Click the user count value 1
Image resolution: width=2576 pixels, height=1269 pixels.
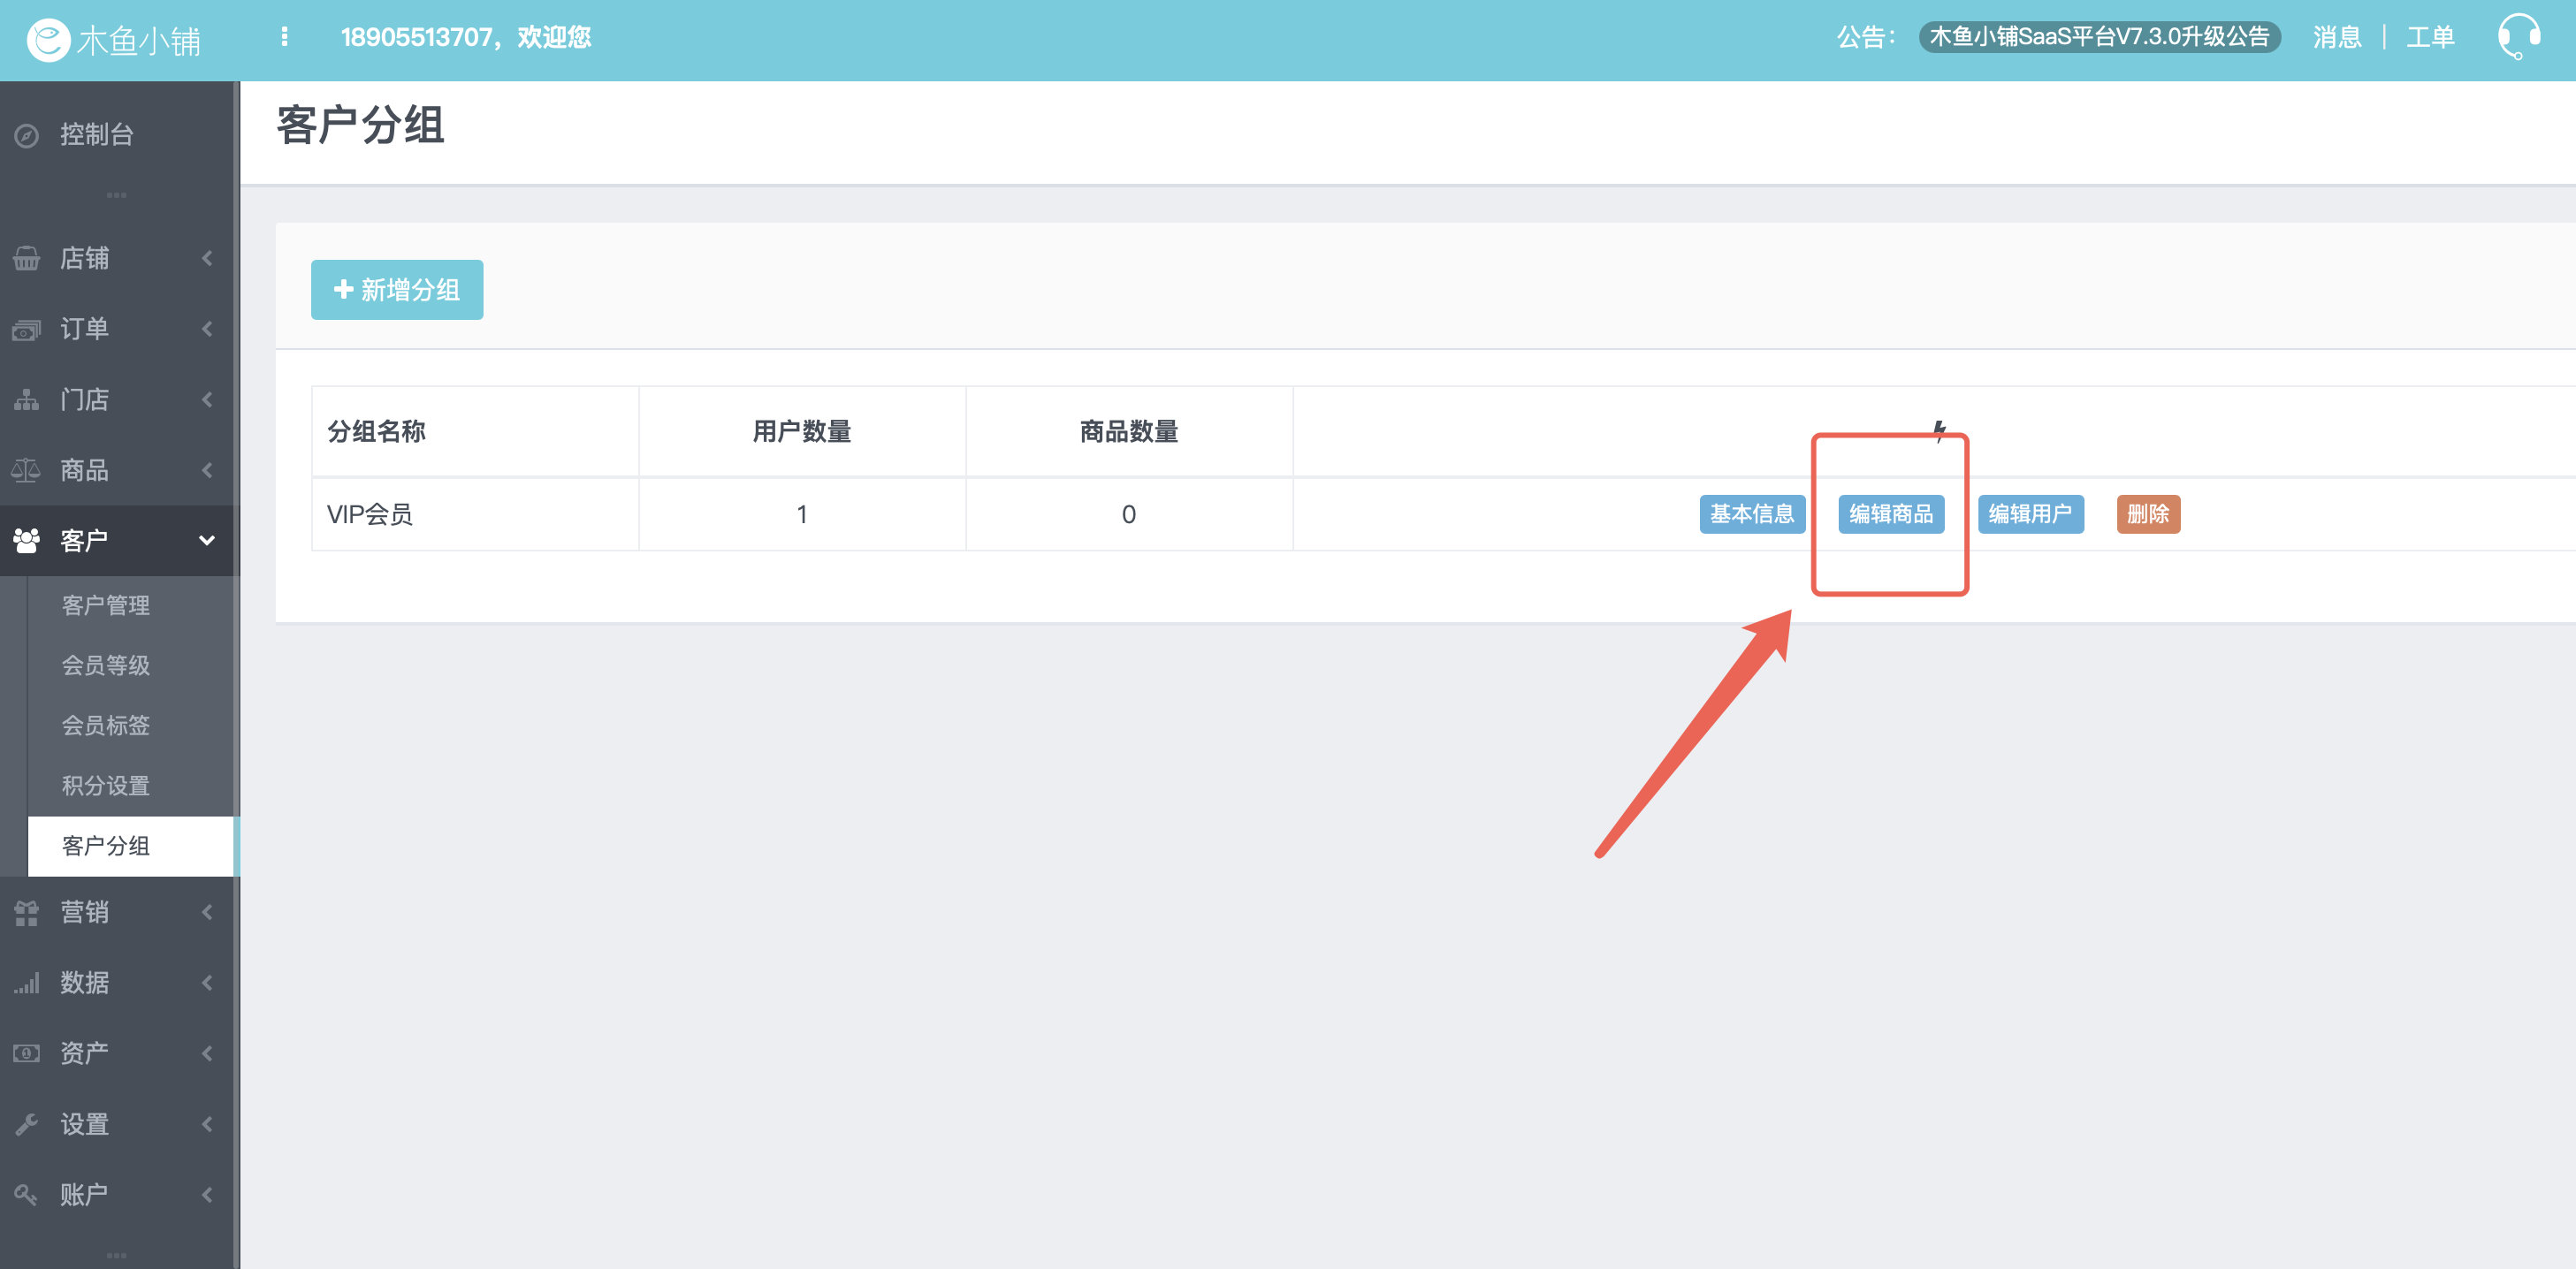802,514
